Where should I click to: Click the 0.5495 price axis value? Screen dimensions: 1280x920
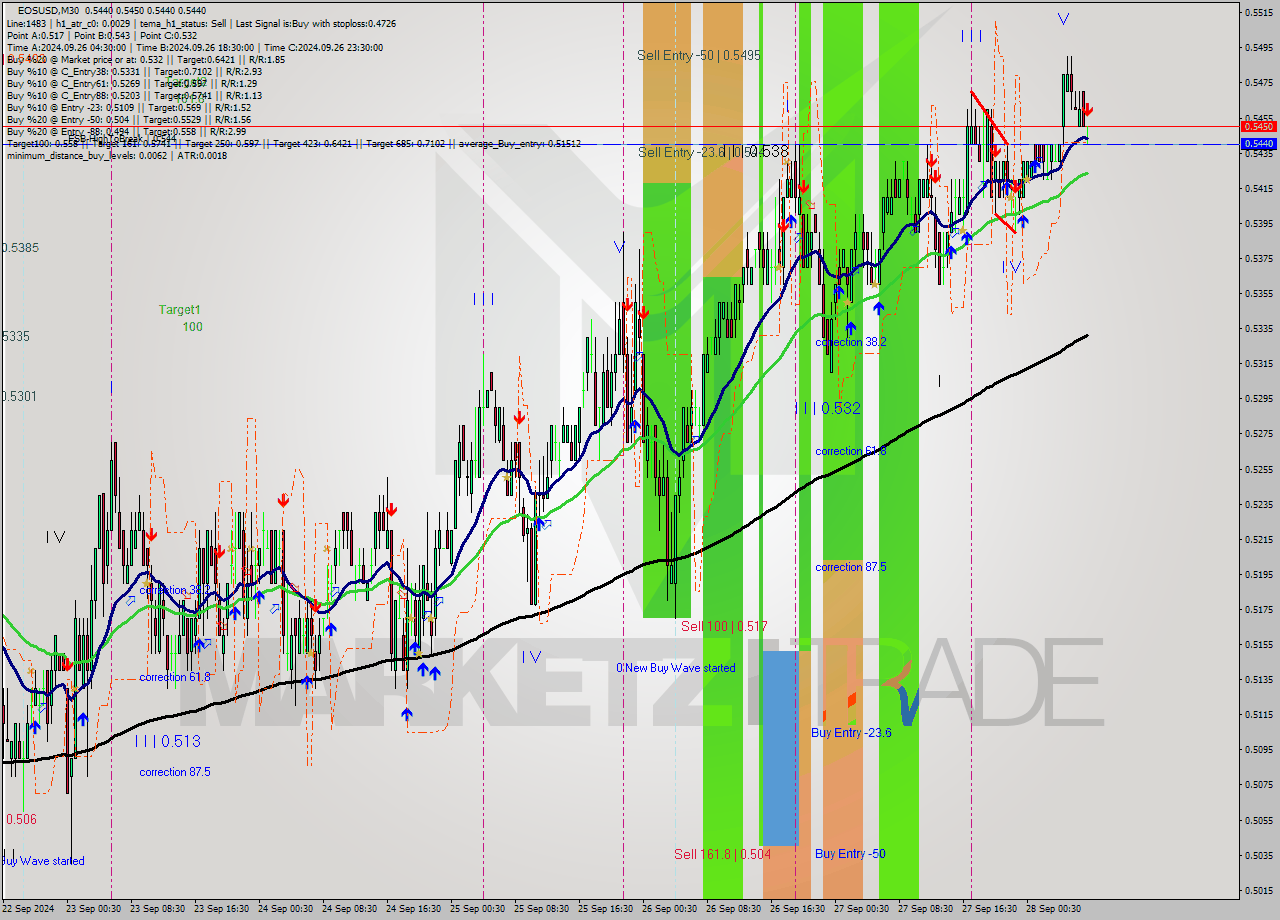tap(1258, 47)
